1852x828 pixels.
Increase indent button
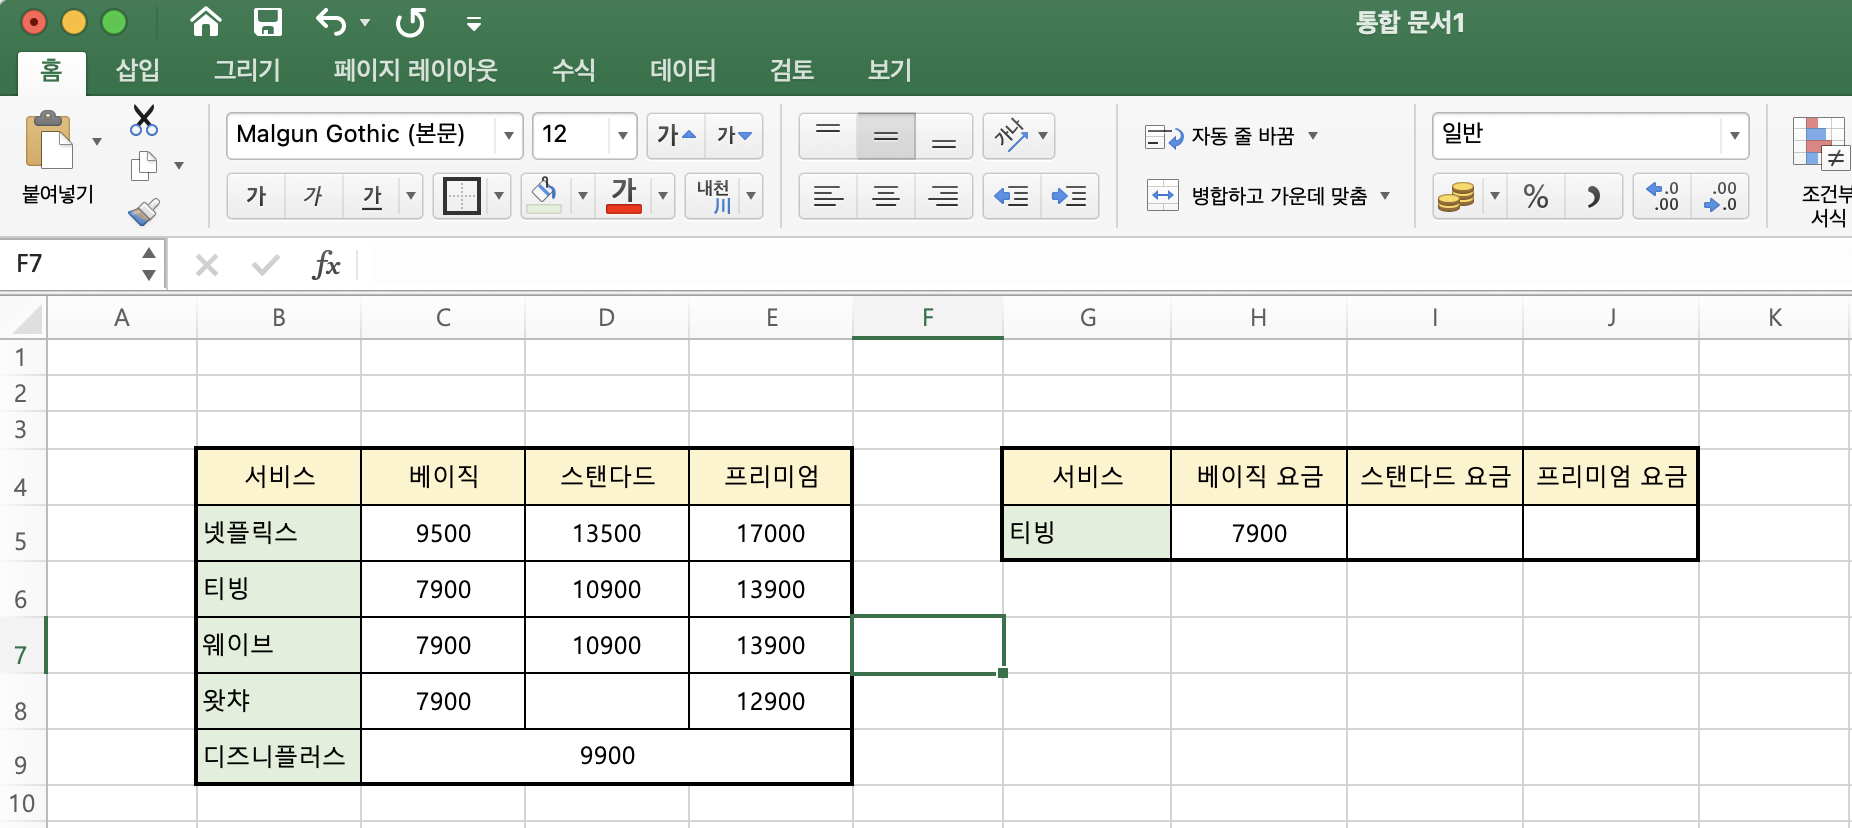pos(1069,196)
